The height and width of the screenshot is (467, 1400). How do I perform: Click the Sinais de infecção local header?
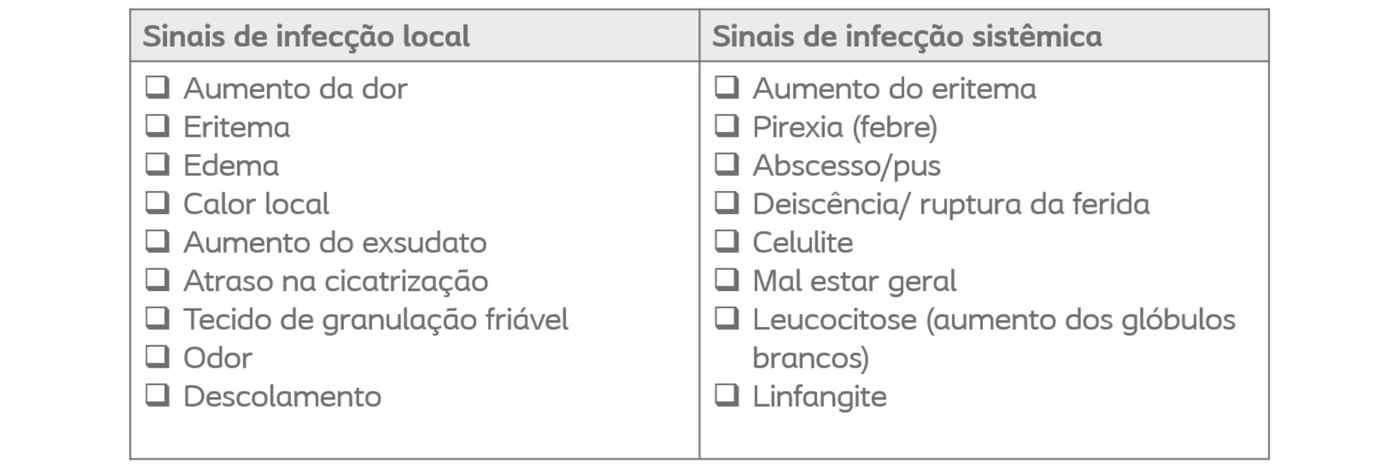pyautogui.click(x=306, y=36)
